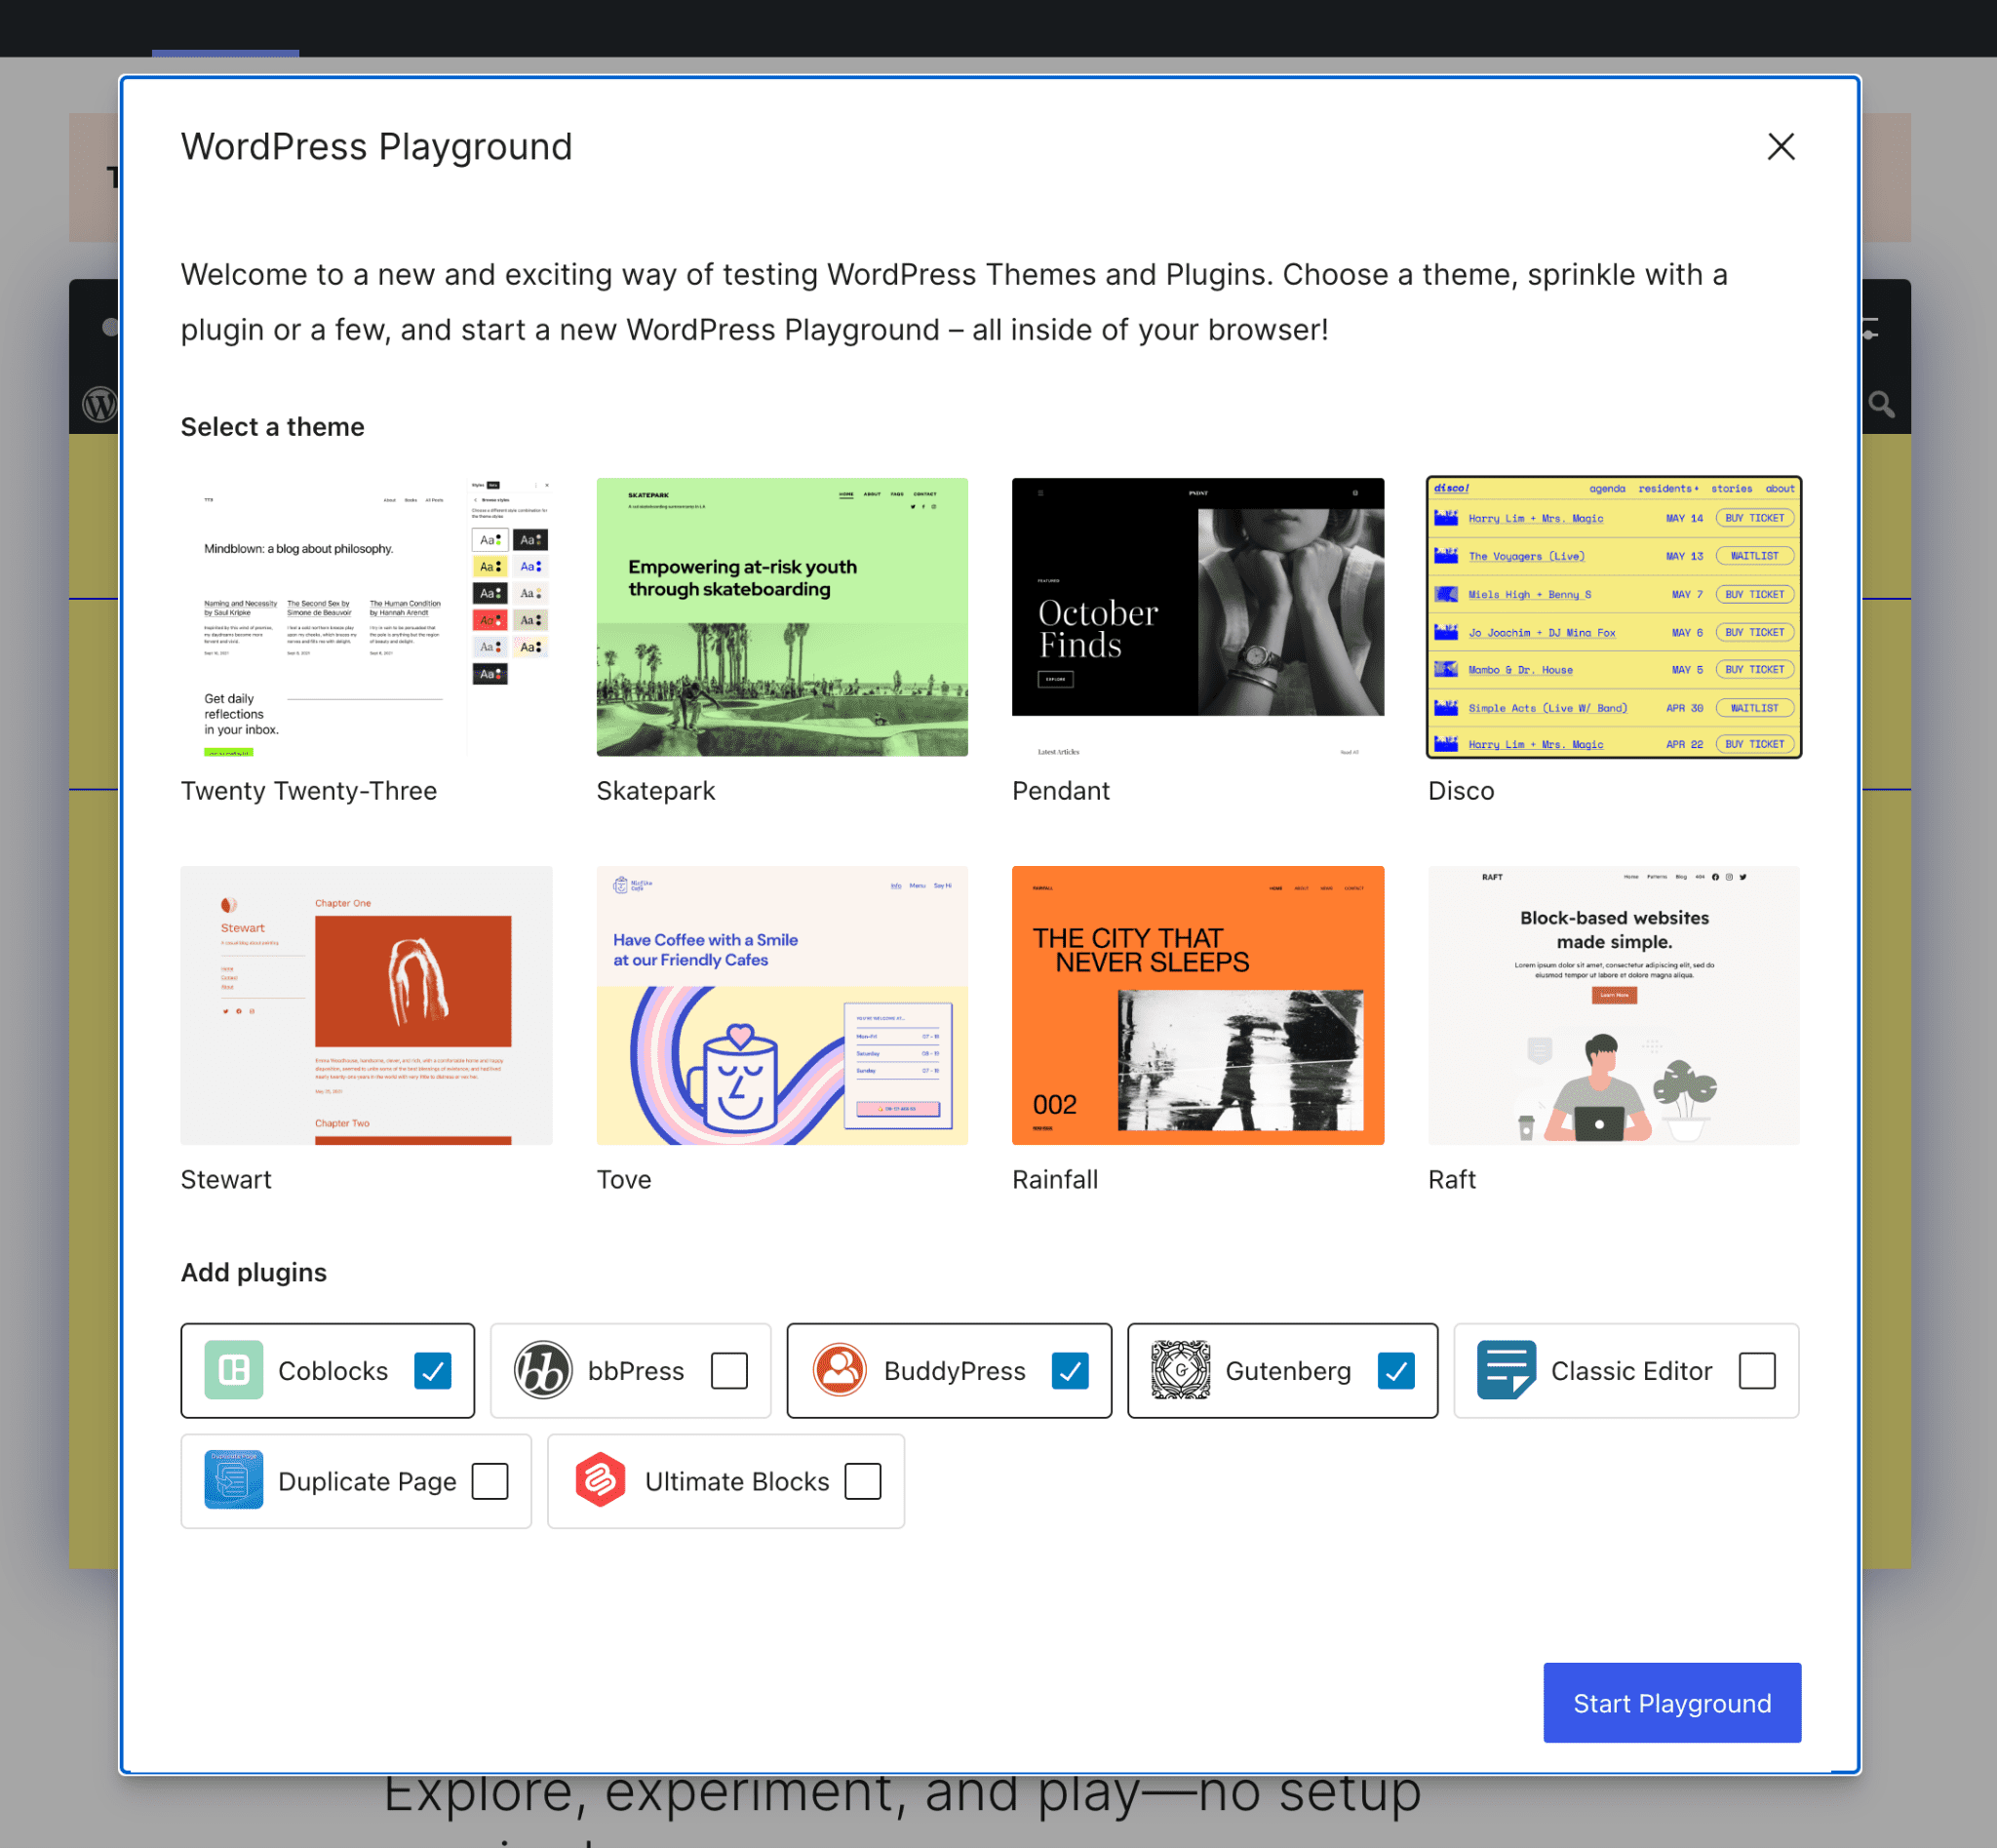Click the Duplicate Page plugin icon
The width and height of the screenshot is (1997, 1848).
click(x=231, y=1480)
